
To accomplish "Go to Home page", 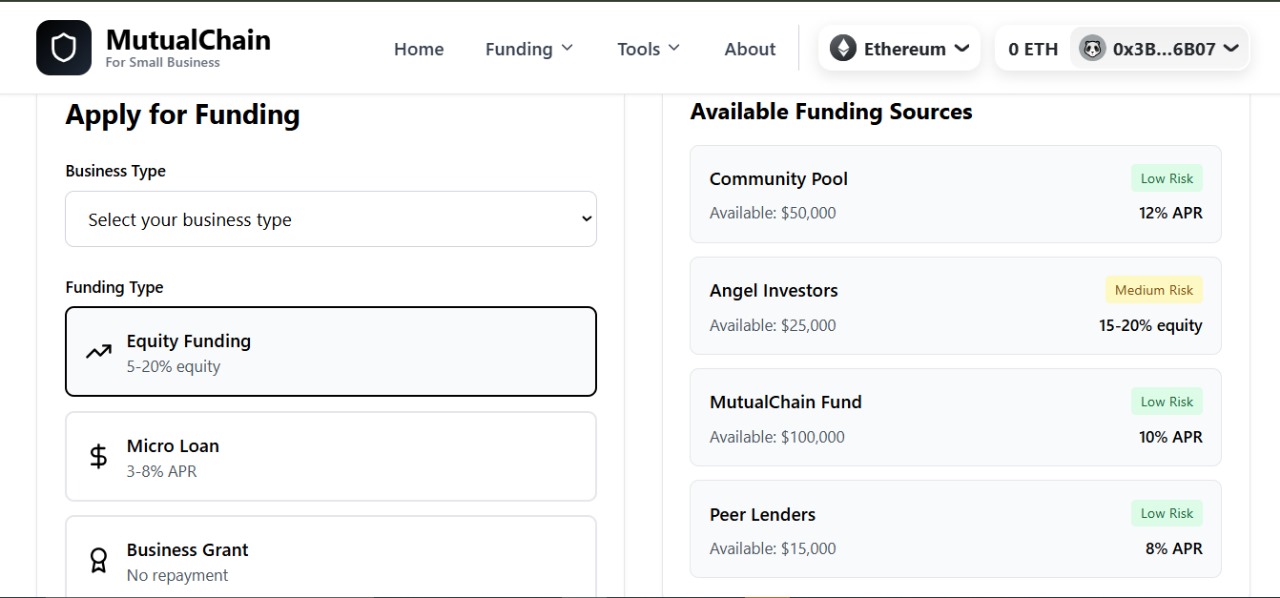I will (x=418, y=49).
